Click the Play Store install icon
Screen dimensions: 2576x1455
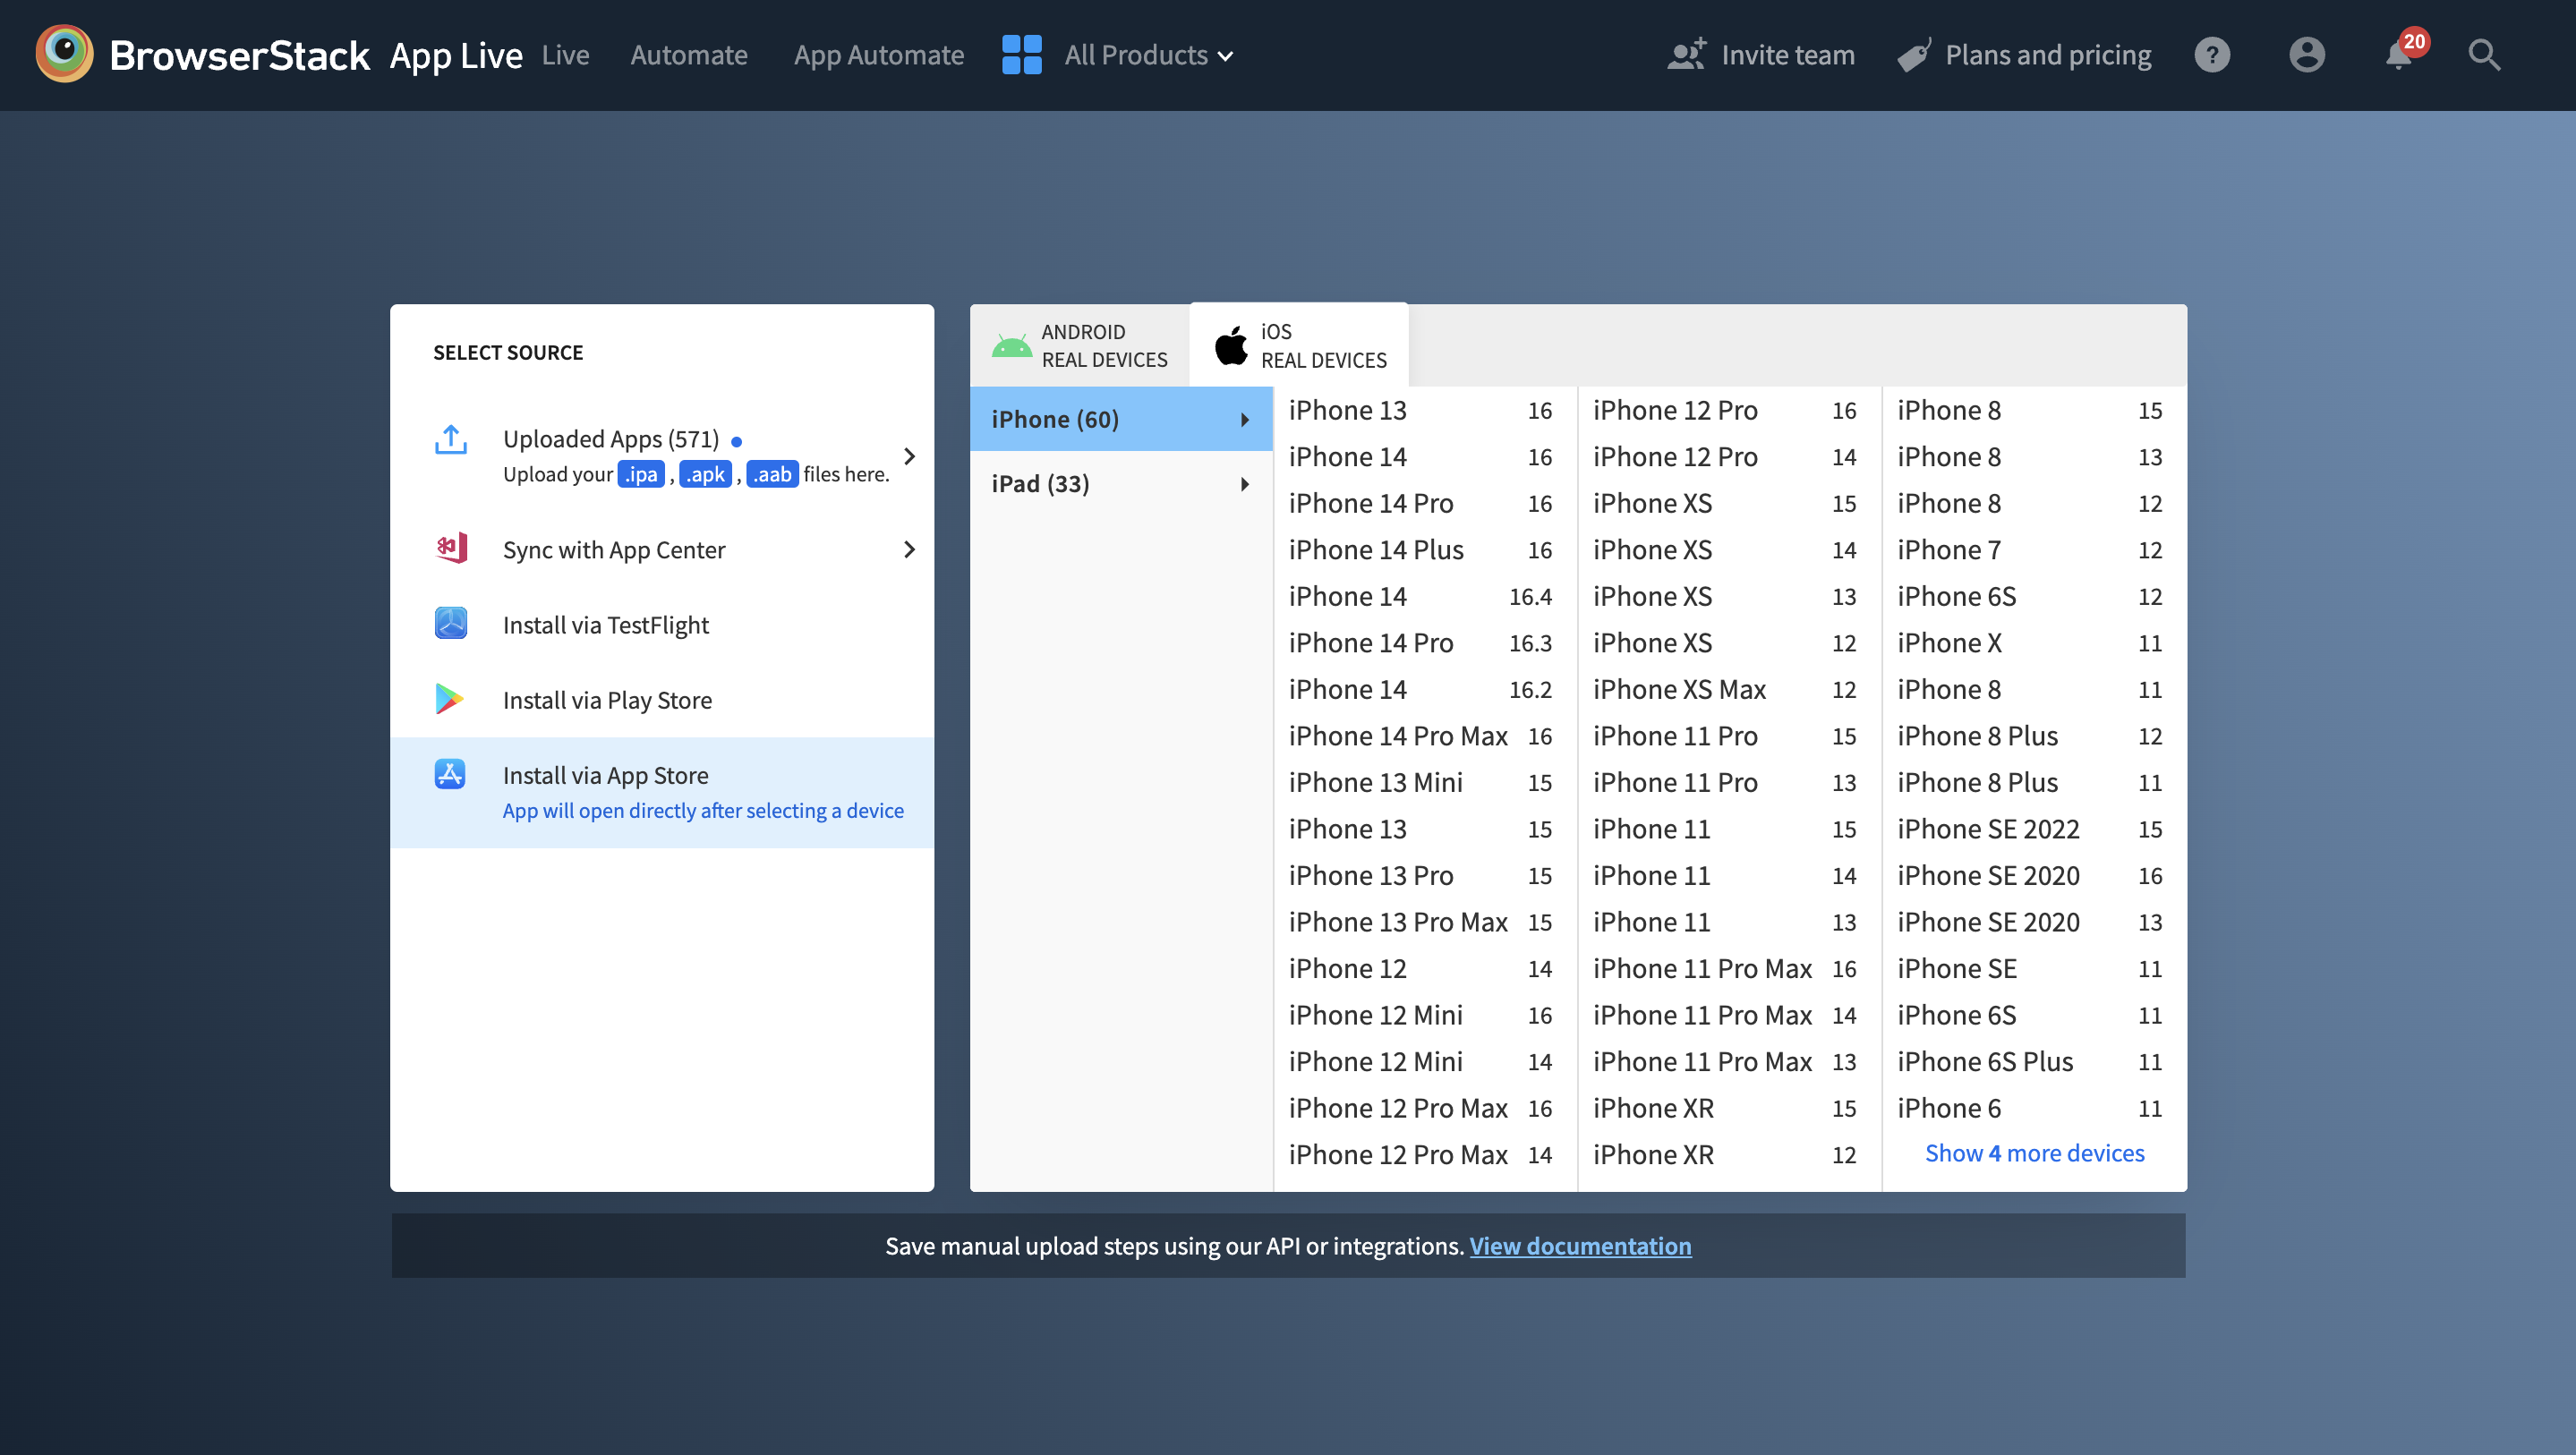pos(449,698)
